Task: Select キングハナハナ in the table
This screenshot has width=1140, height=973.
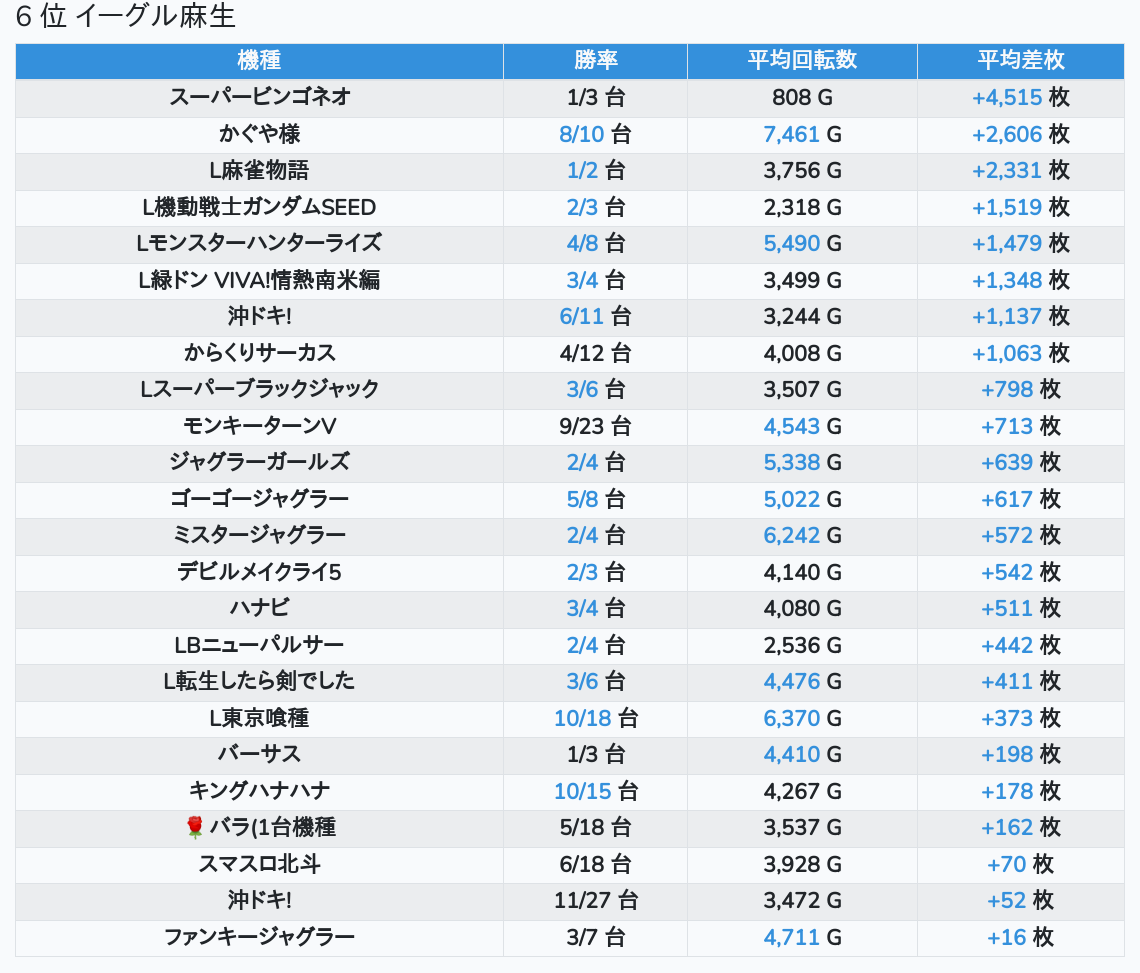Action: click(x=260, y=791)
